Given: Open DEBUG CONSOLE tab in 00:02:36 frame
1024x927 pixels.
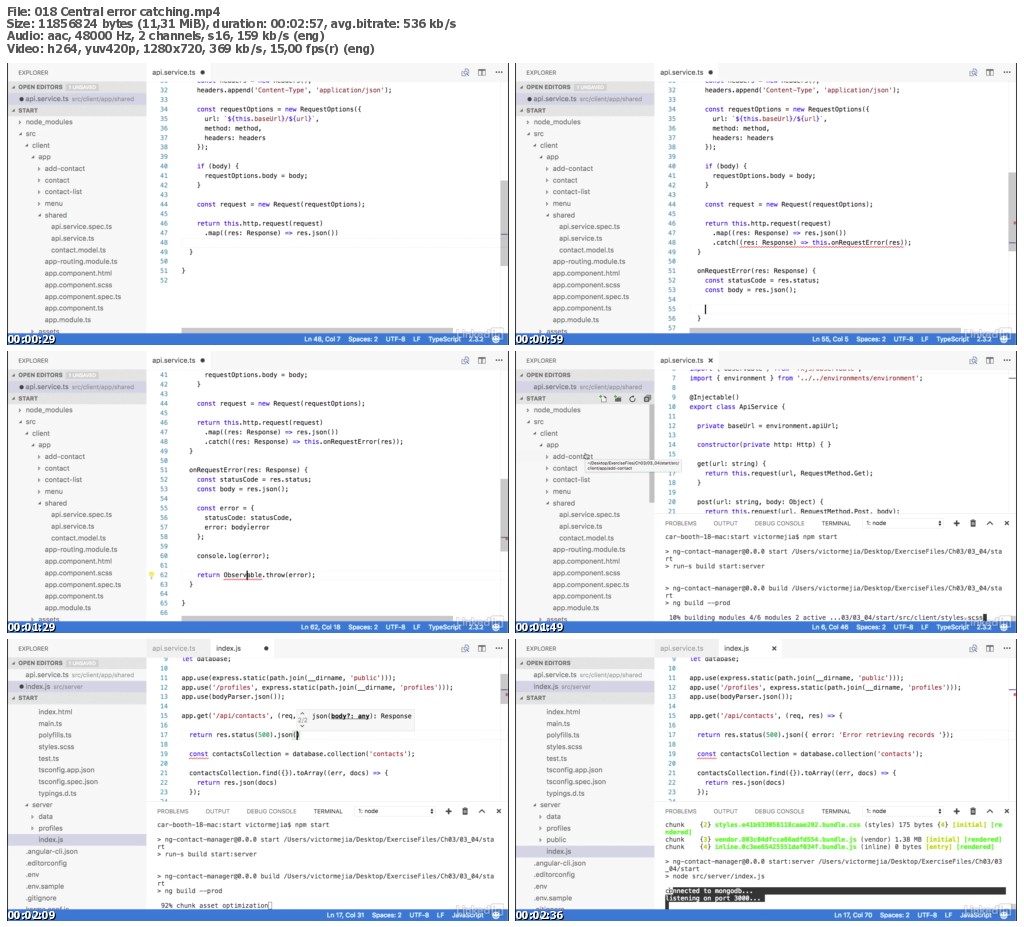Looking at the screenshot, I should click(779, 811).
